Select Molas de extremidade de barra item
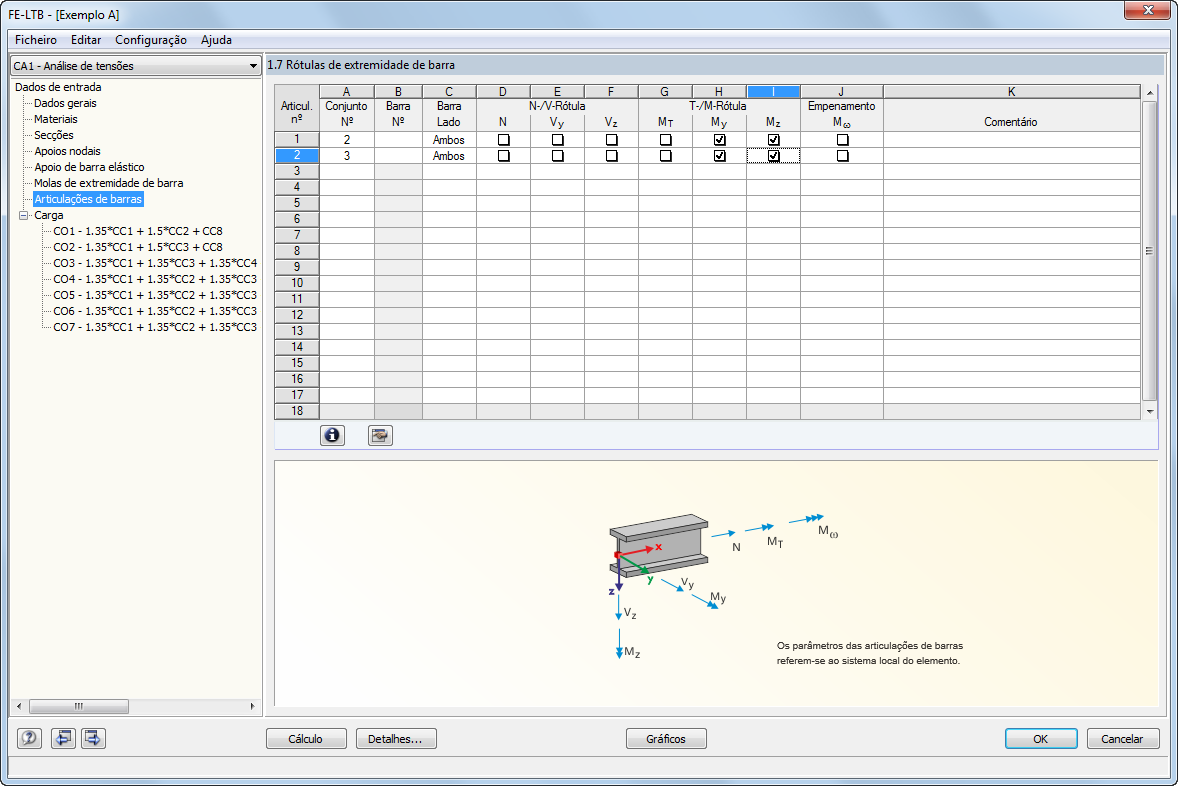 pos(109,183)
